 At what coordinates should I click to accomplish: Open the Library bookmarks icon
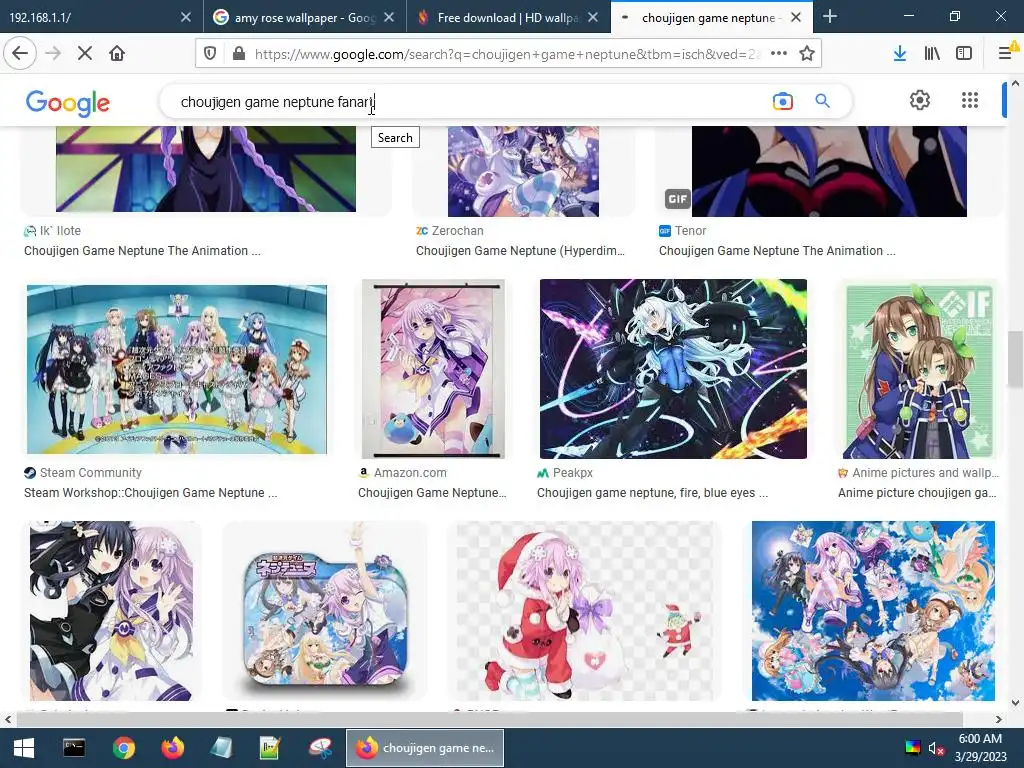pos(932,54)
